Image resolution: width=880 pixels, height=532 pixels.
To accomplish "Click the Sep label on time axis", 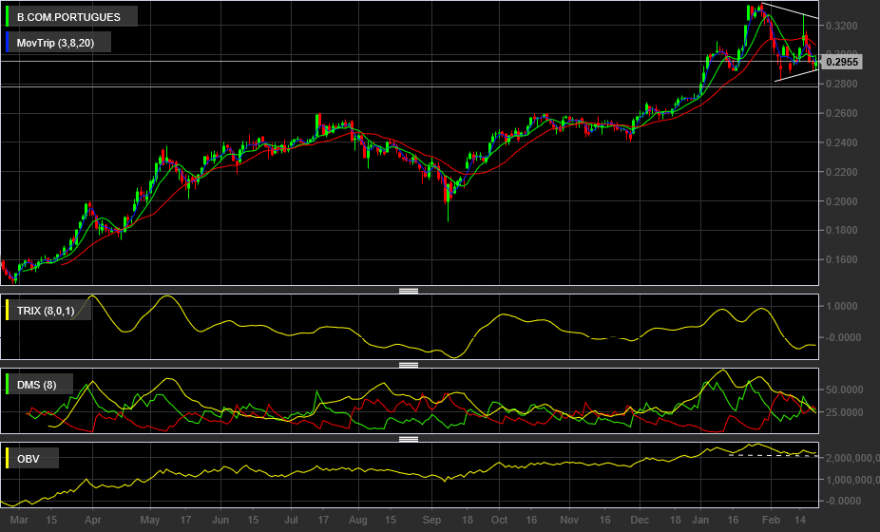I will pyautogui.click(x=432, y=520).
